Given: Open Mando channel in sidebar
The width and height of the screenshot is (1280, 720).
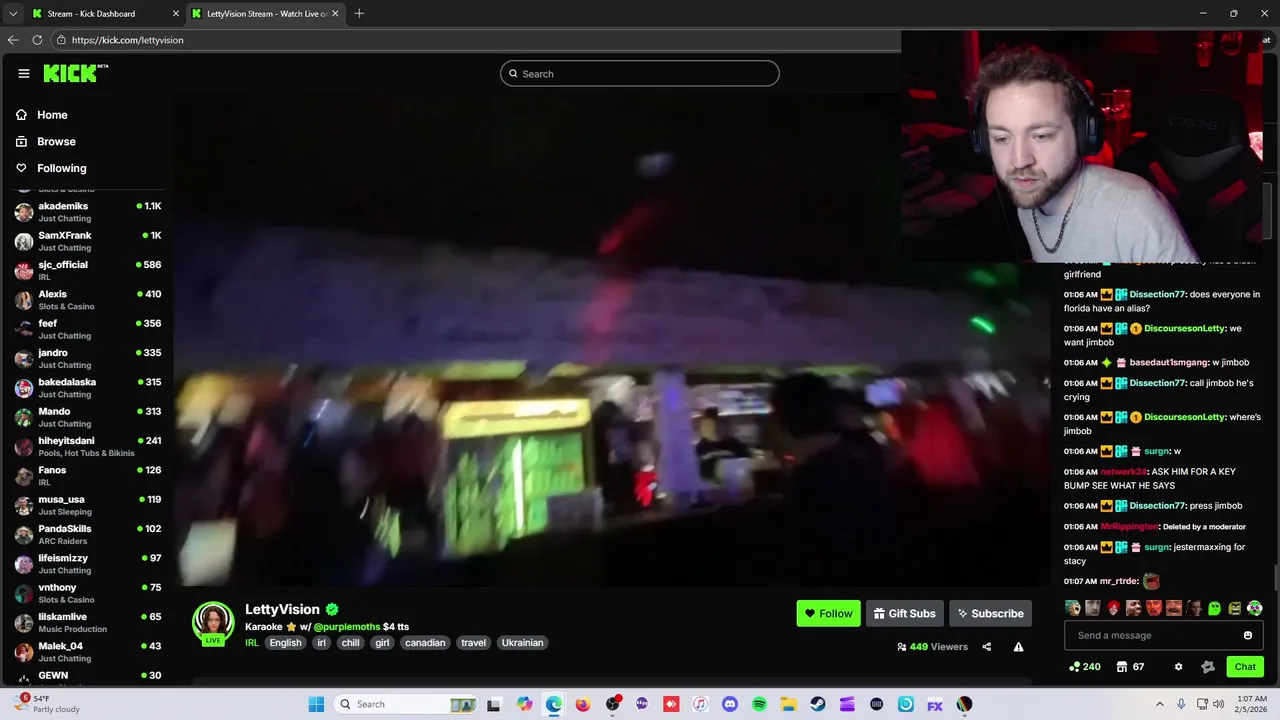Looking at the screenshot, I should [x=88, y=417].
